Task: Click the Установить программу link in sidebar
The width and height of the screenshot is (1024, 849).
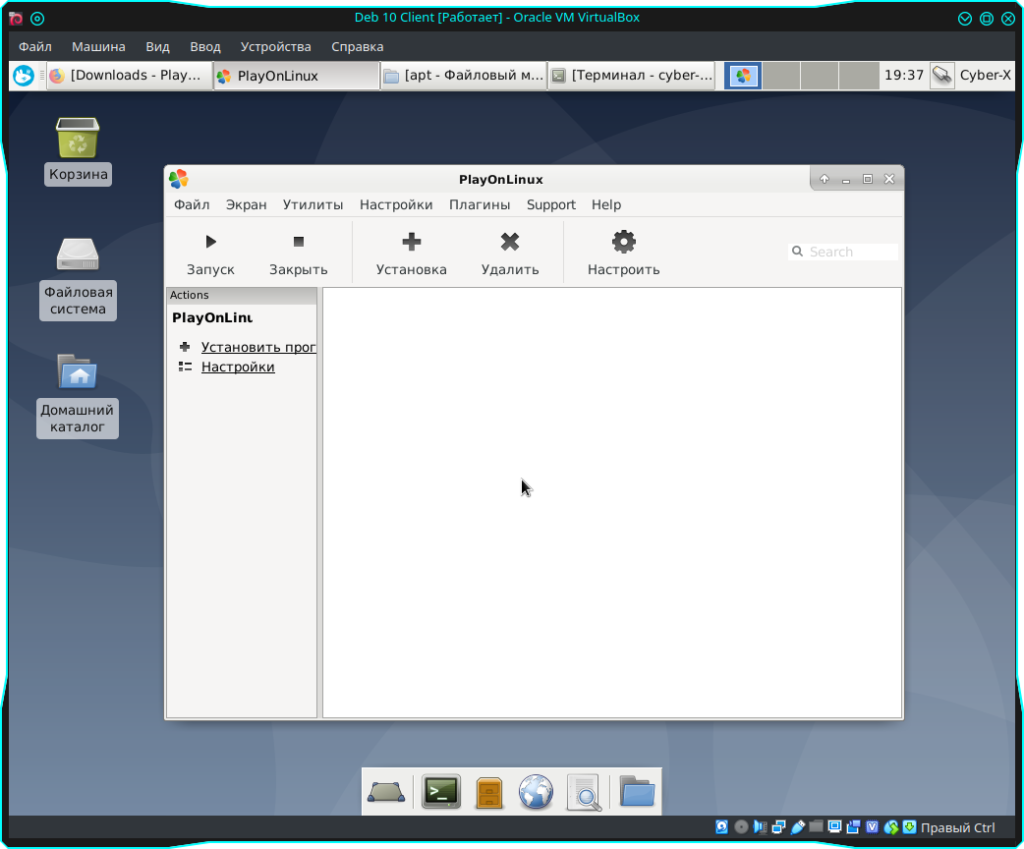Action: [258, 347]
